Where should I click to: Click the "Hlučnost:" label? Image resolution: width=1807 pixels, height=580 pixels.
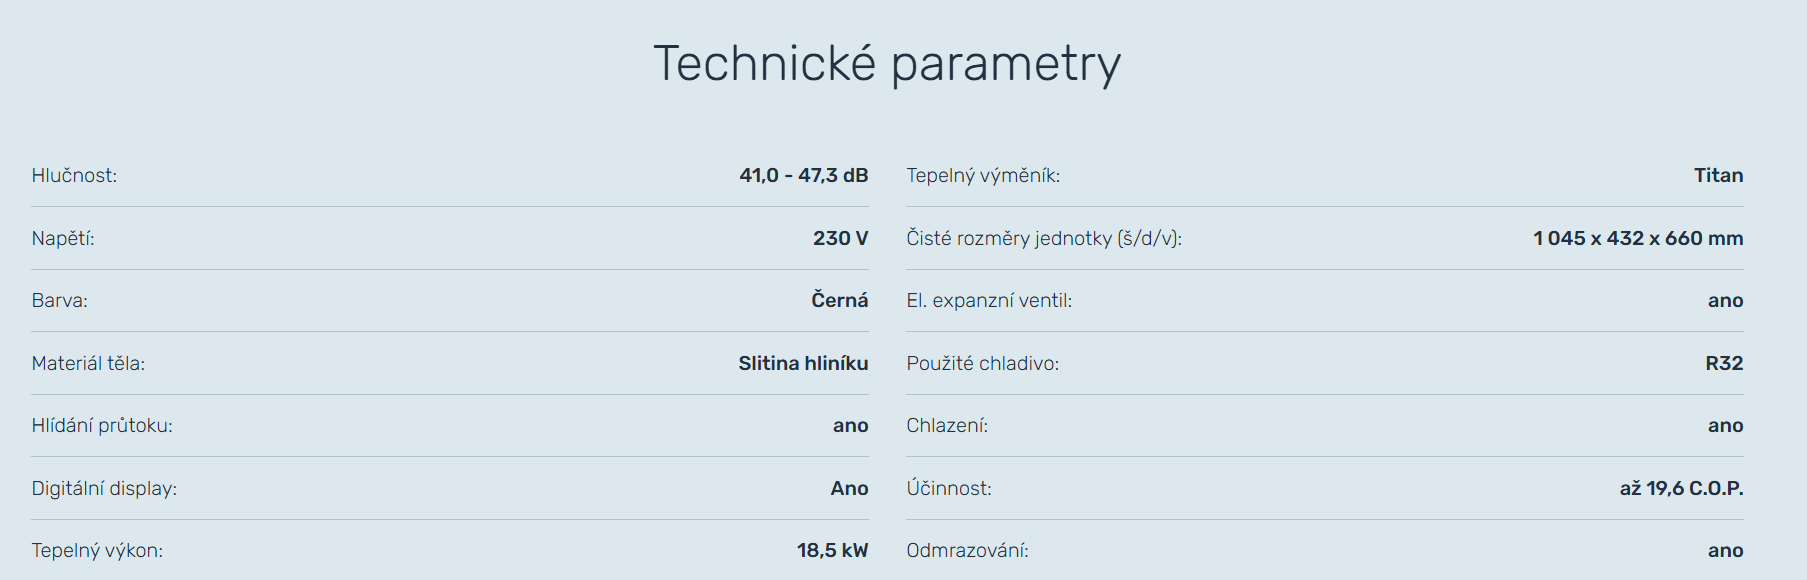[74, 176]
